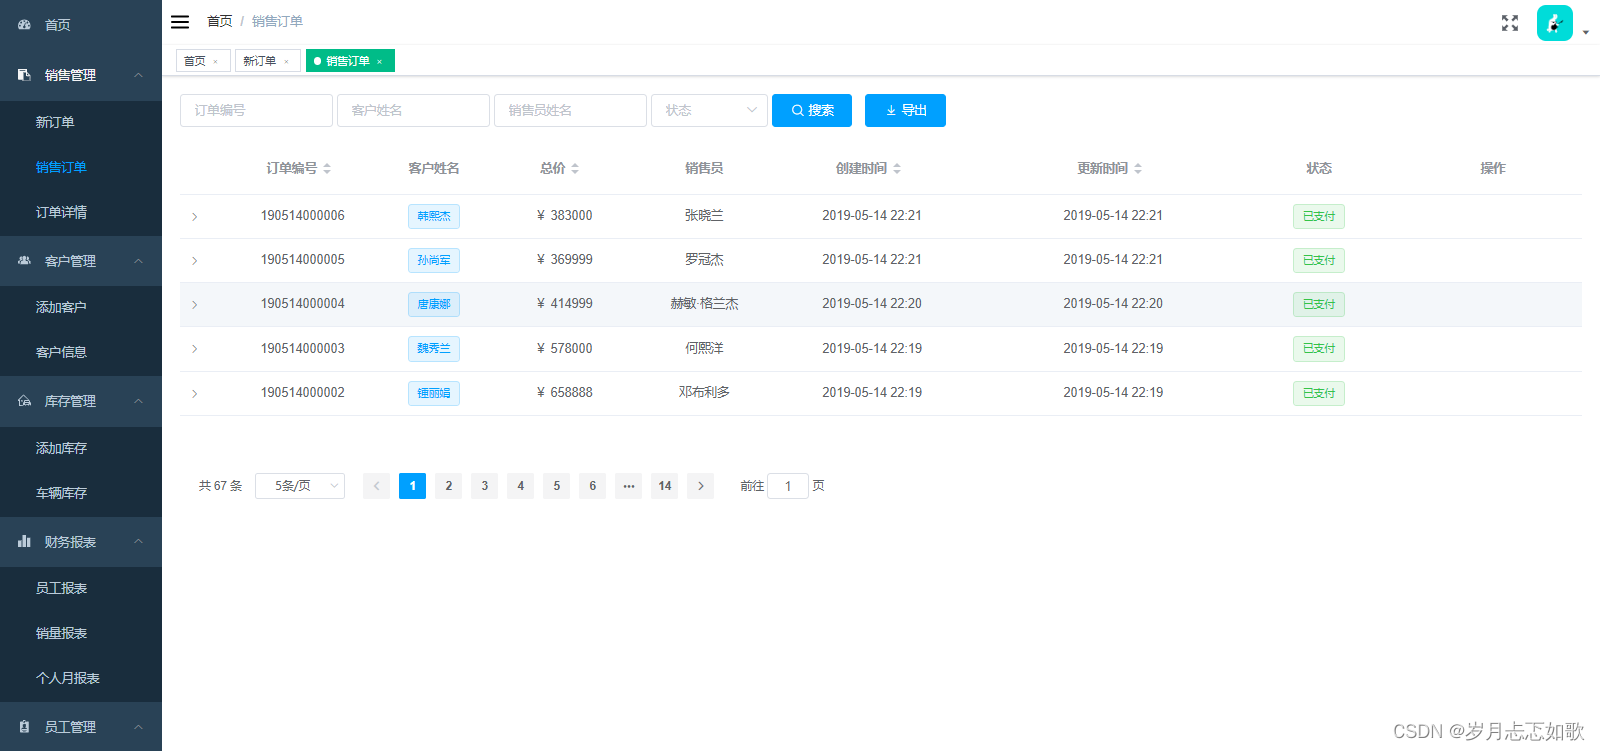
Task: Close the 销售订单 tab with its x
Action: click(x=380, y=62)
